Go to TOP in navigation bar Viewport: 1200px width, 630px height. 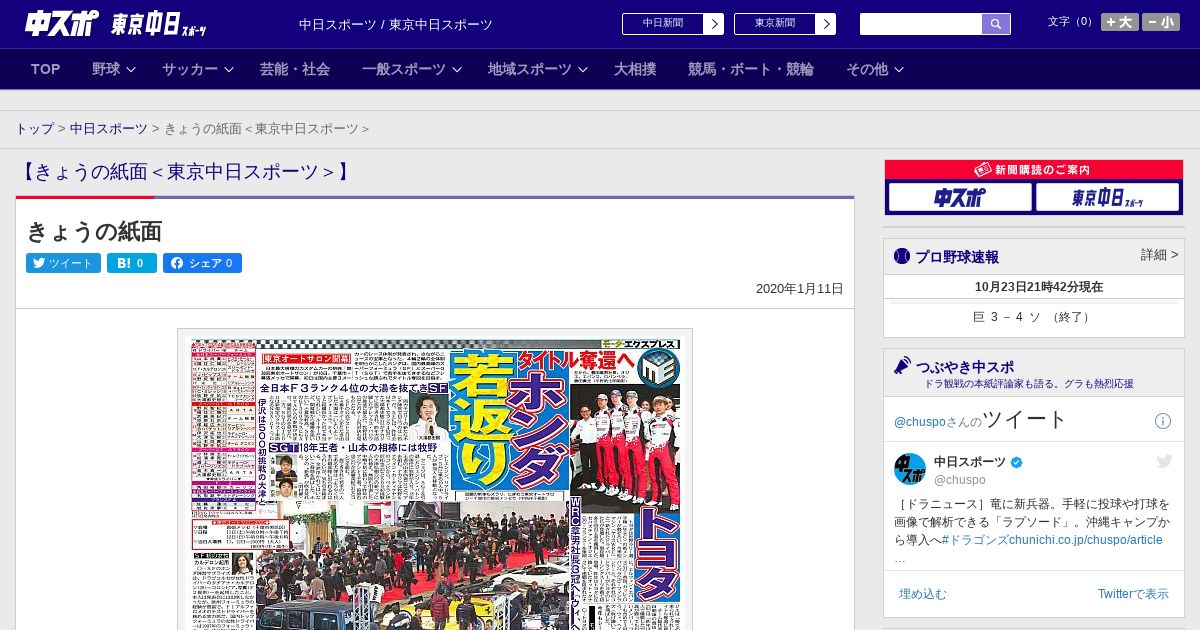point(46,69)
